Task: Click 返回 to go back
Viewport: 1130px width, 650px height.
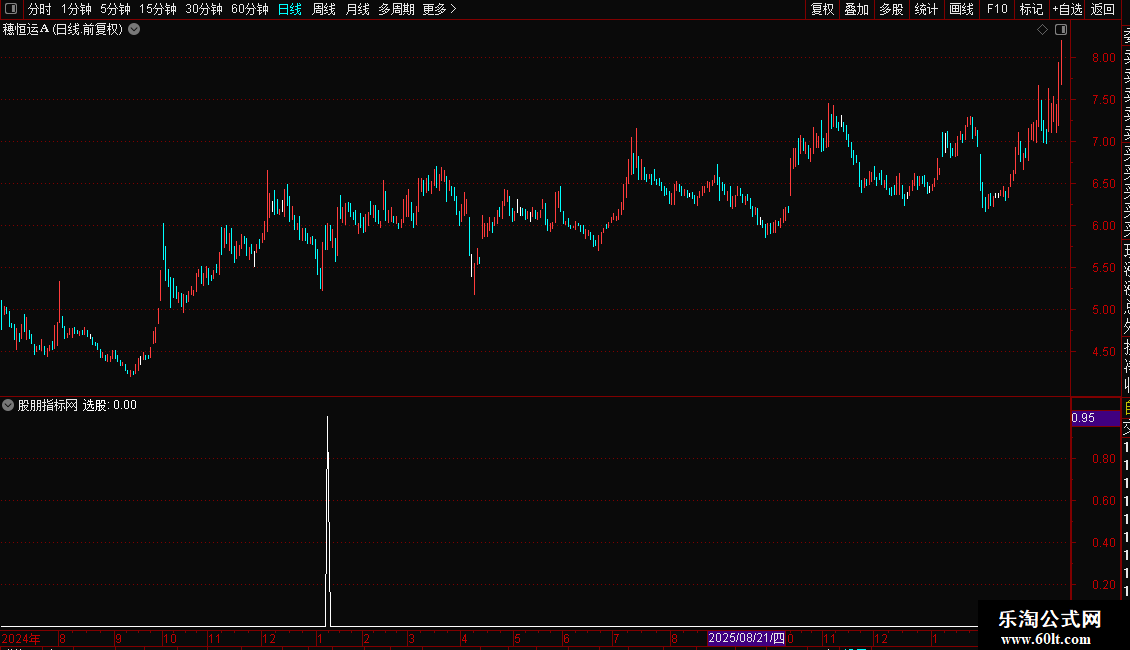Action: [x=1103, y=9]
